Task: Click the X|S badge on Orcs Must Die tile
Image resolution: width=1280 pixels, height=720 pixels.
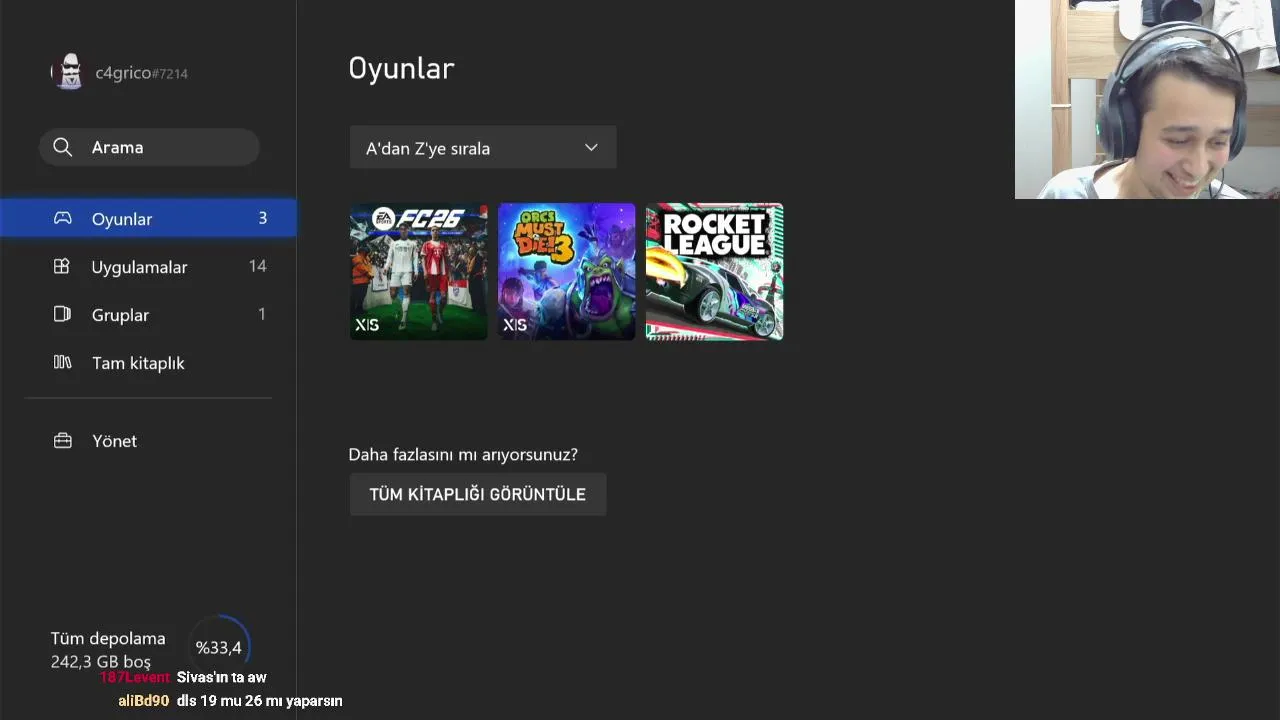Action: 515,325
